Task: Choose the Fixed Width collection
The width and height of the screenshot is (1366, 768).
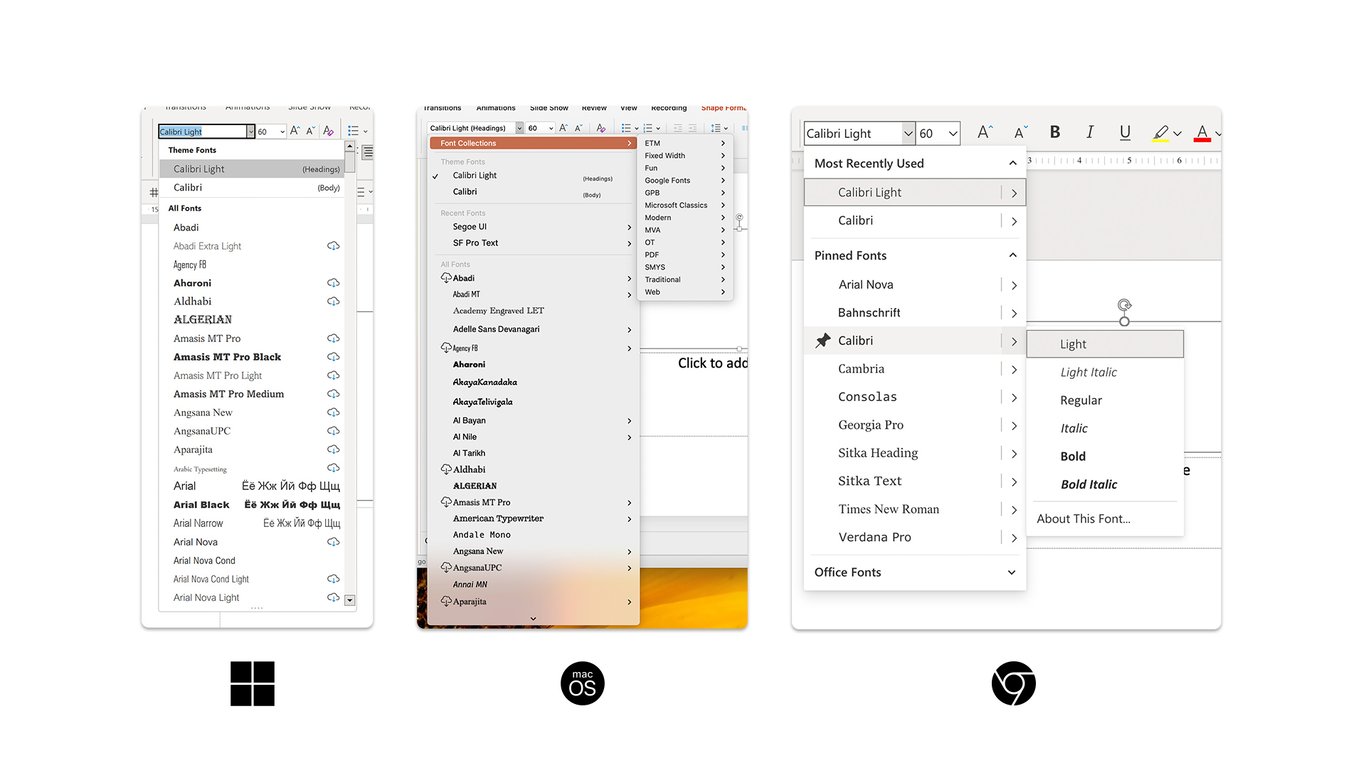Action: pos(685,155)
